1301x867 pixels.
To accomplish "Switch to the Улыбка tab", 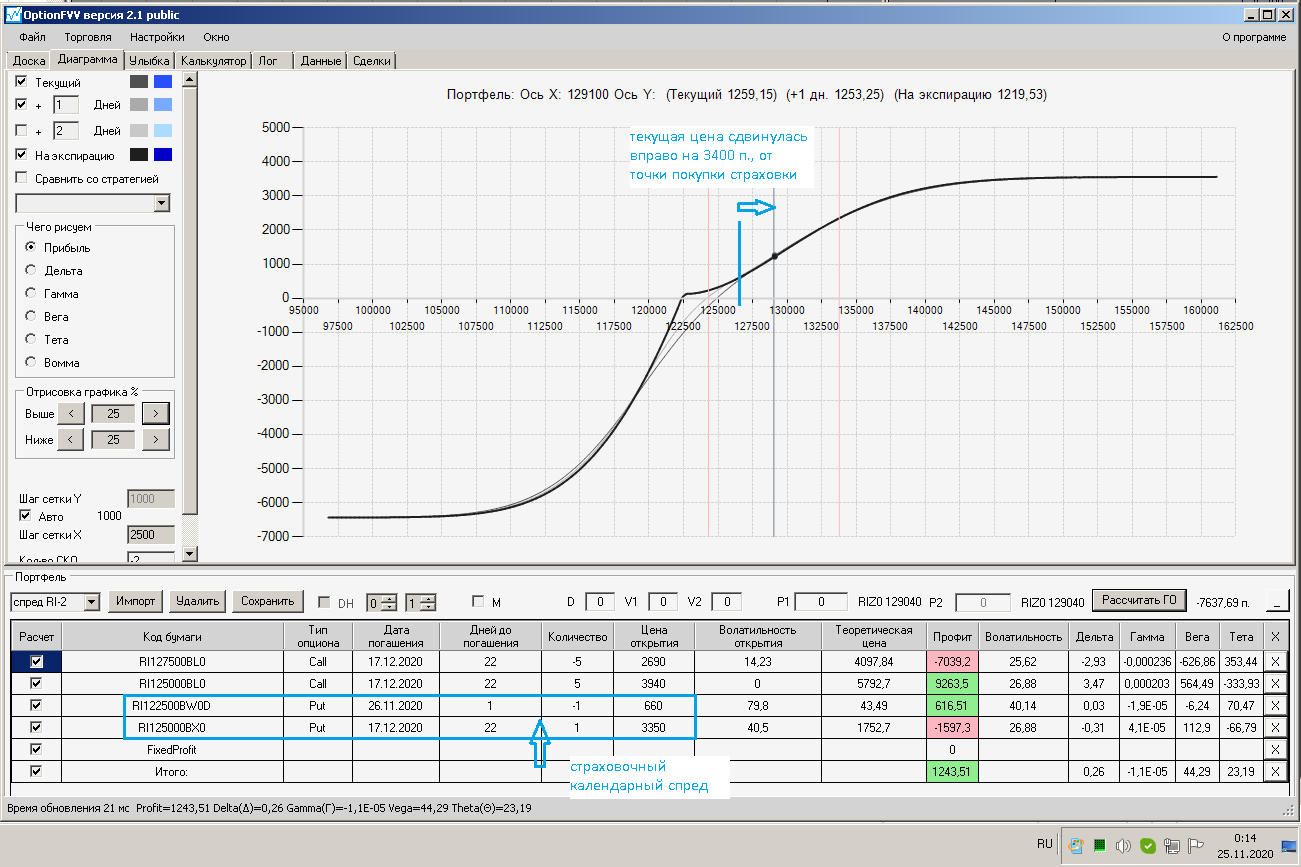I will [150, 61].
